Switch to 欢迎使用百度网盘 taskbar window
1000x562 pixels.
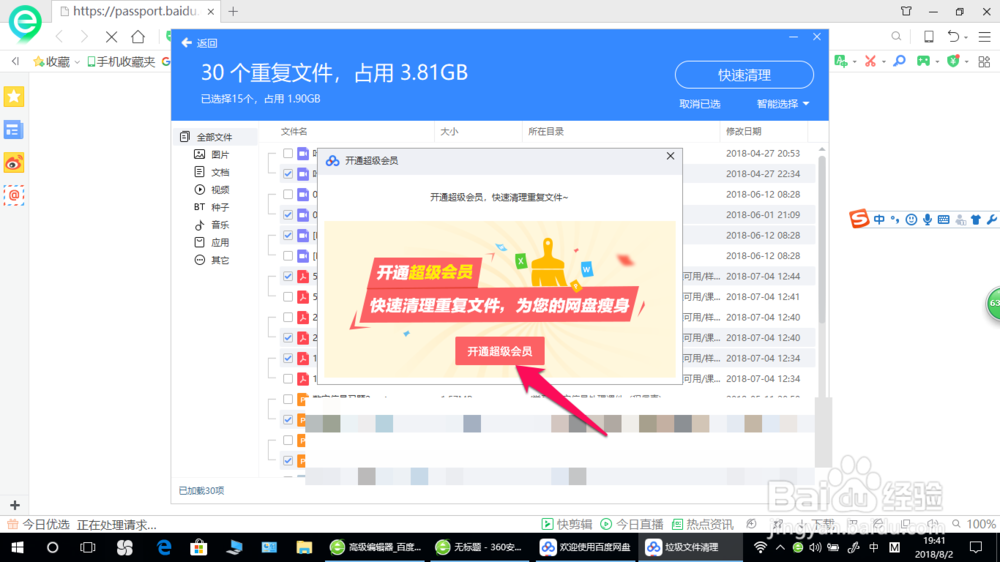pos(585,547)
